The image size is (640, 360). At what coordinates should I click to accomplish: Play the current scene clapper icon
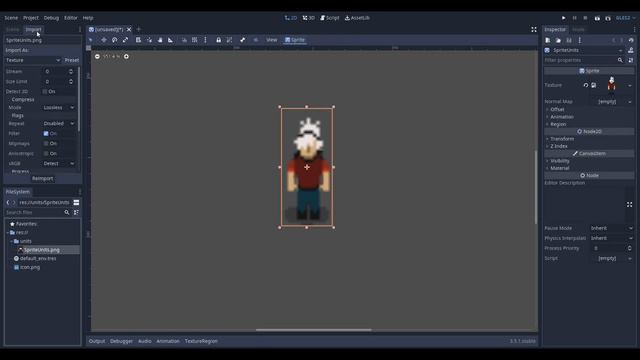tap(597, 18)
